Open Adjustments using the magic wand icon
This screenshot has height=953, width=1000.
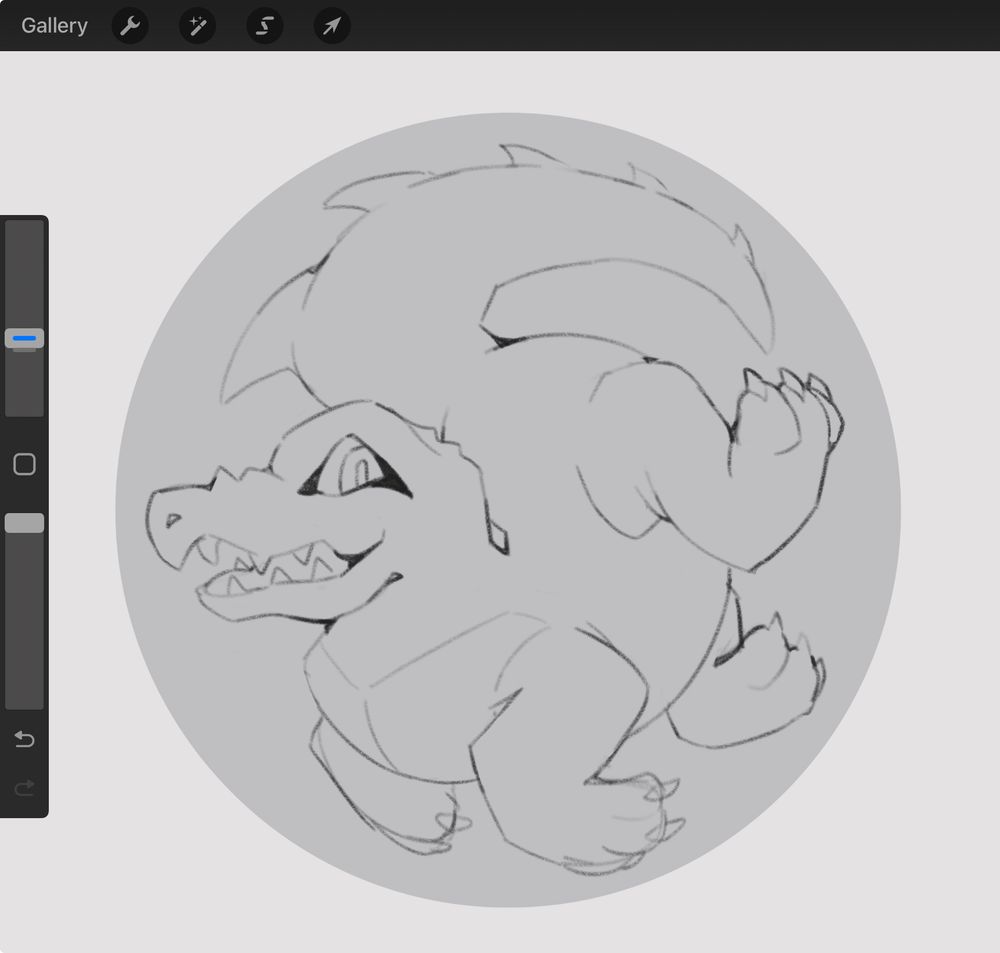[197, 26]
